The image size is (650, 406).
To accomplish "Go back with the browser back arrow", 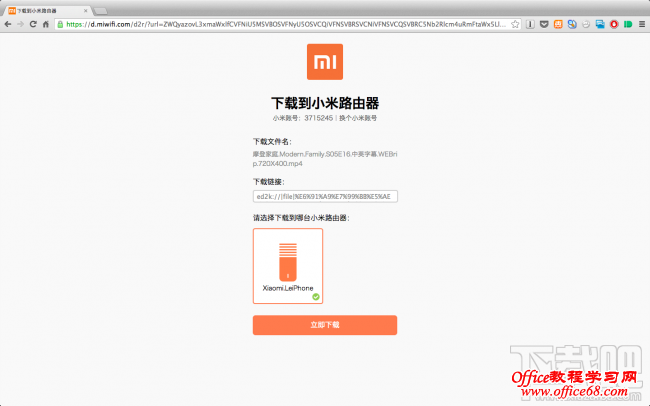I will point(8,24).
